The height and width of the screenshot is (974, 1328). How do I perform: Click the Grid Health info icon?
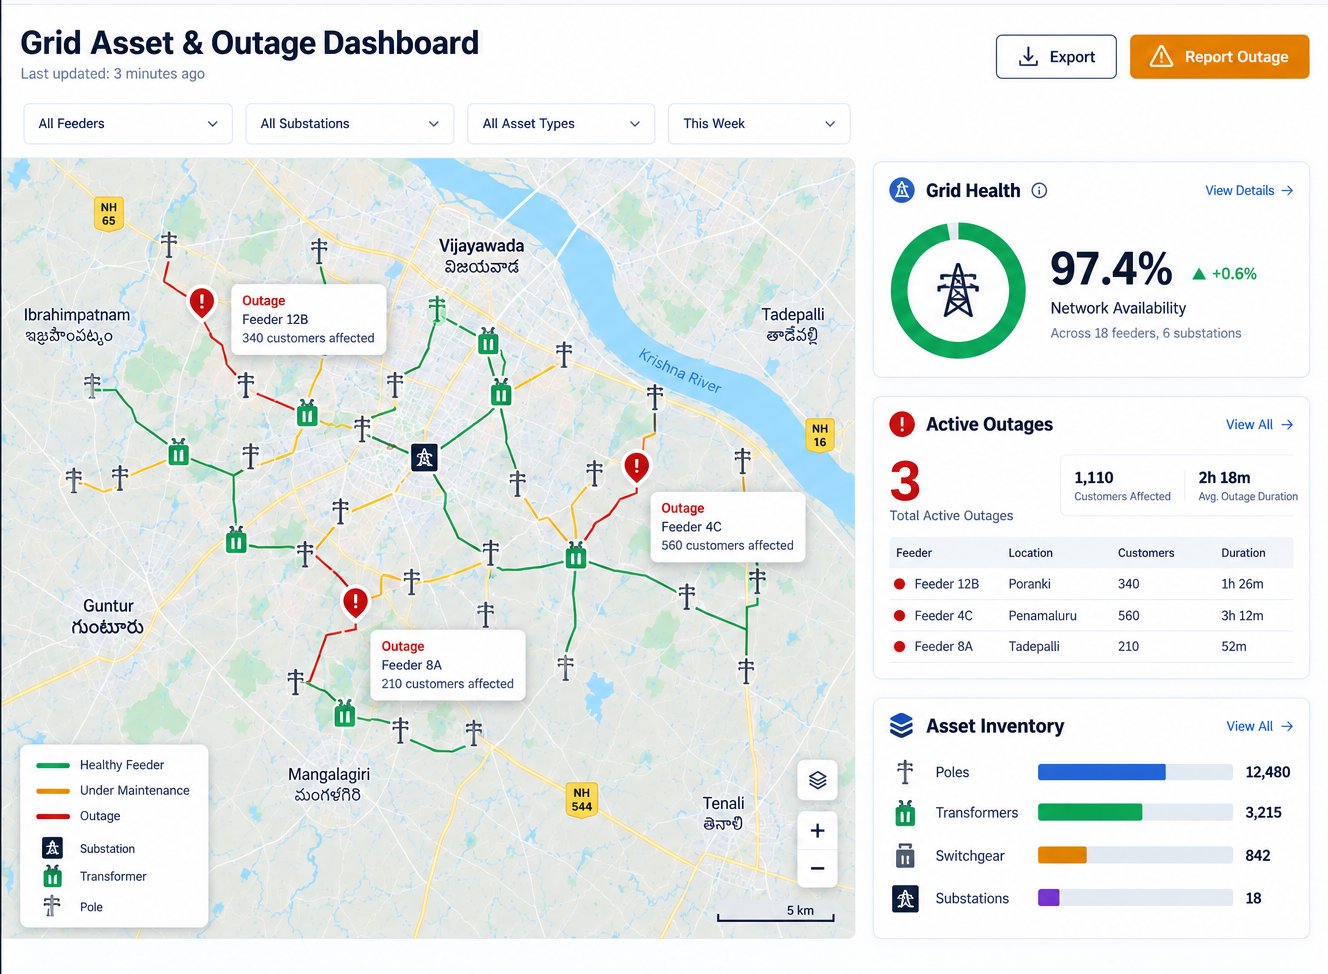coord(1039,190)
